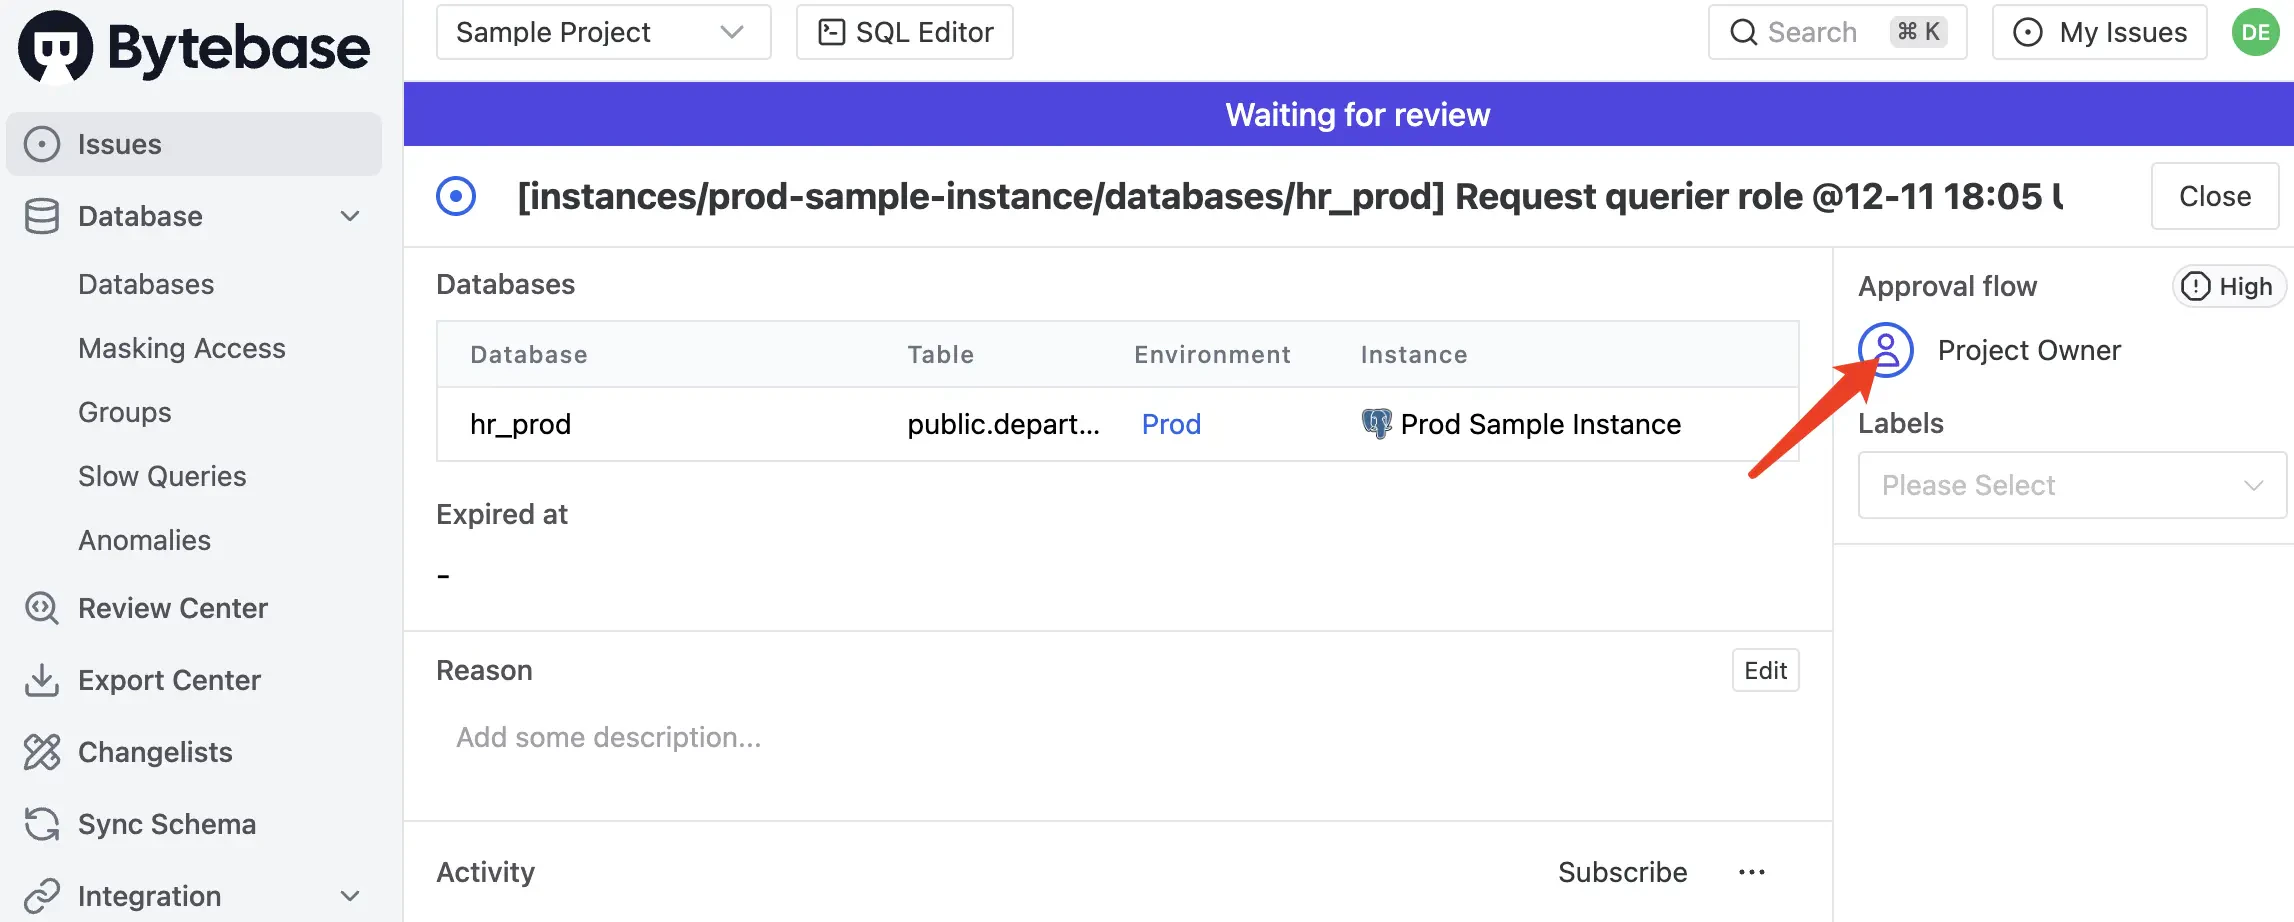Expand the Integration sidebar section
This screenshot has height=922, width=2294.
pos(350,896)
